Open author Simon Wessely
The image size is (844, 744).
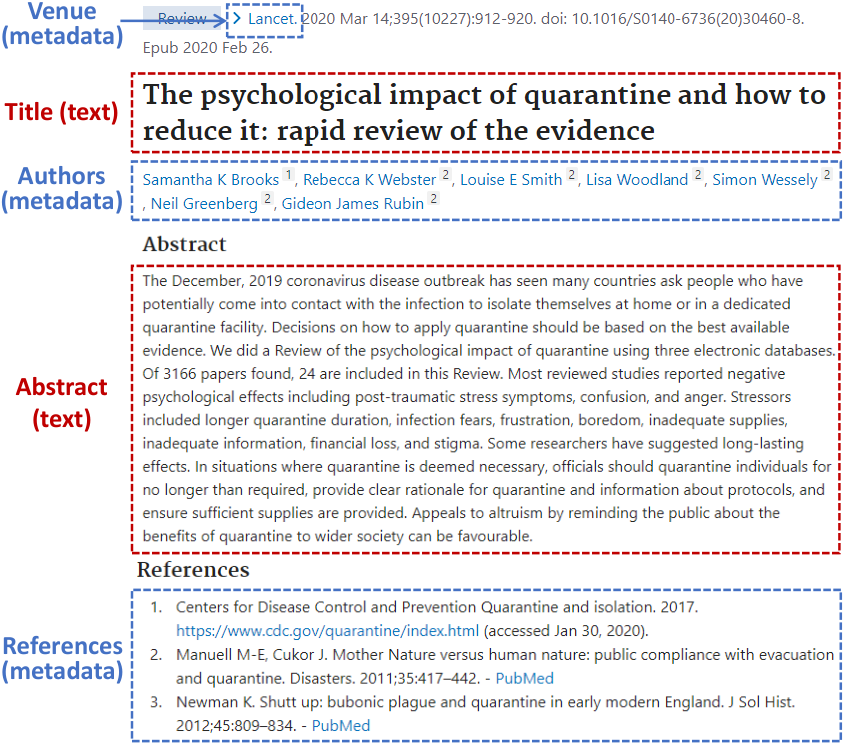coord(765,180)
